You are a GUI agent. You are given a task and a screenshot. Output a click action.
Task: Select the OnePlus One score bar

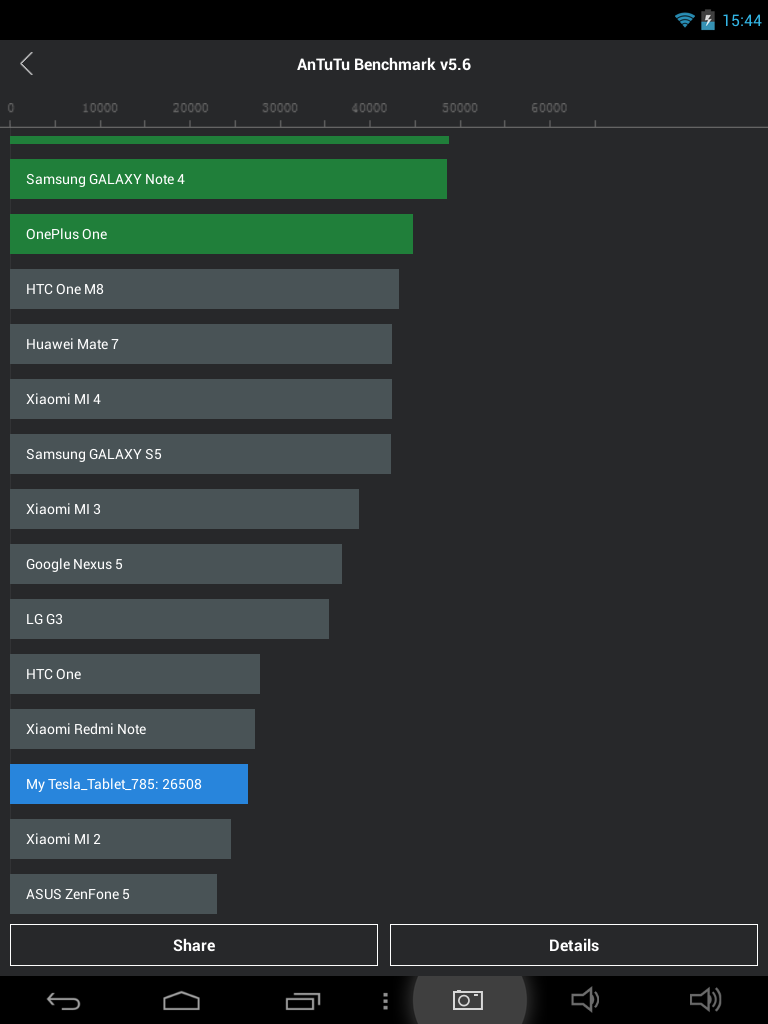coord(211,234)
